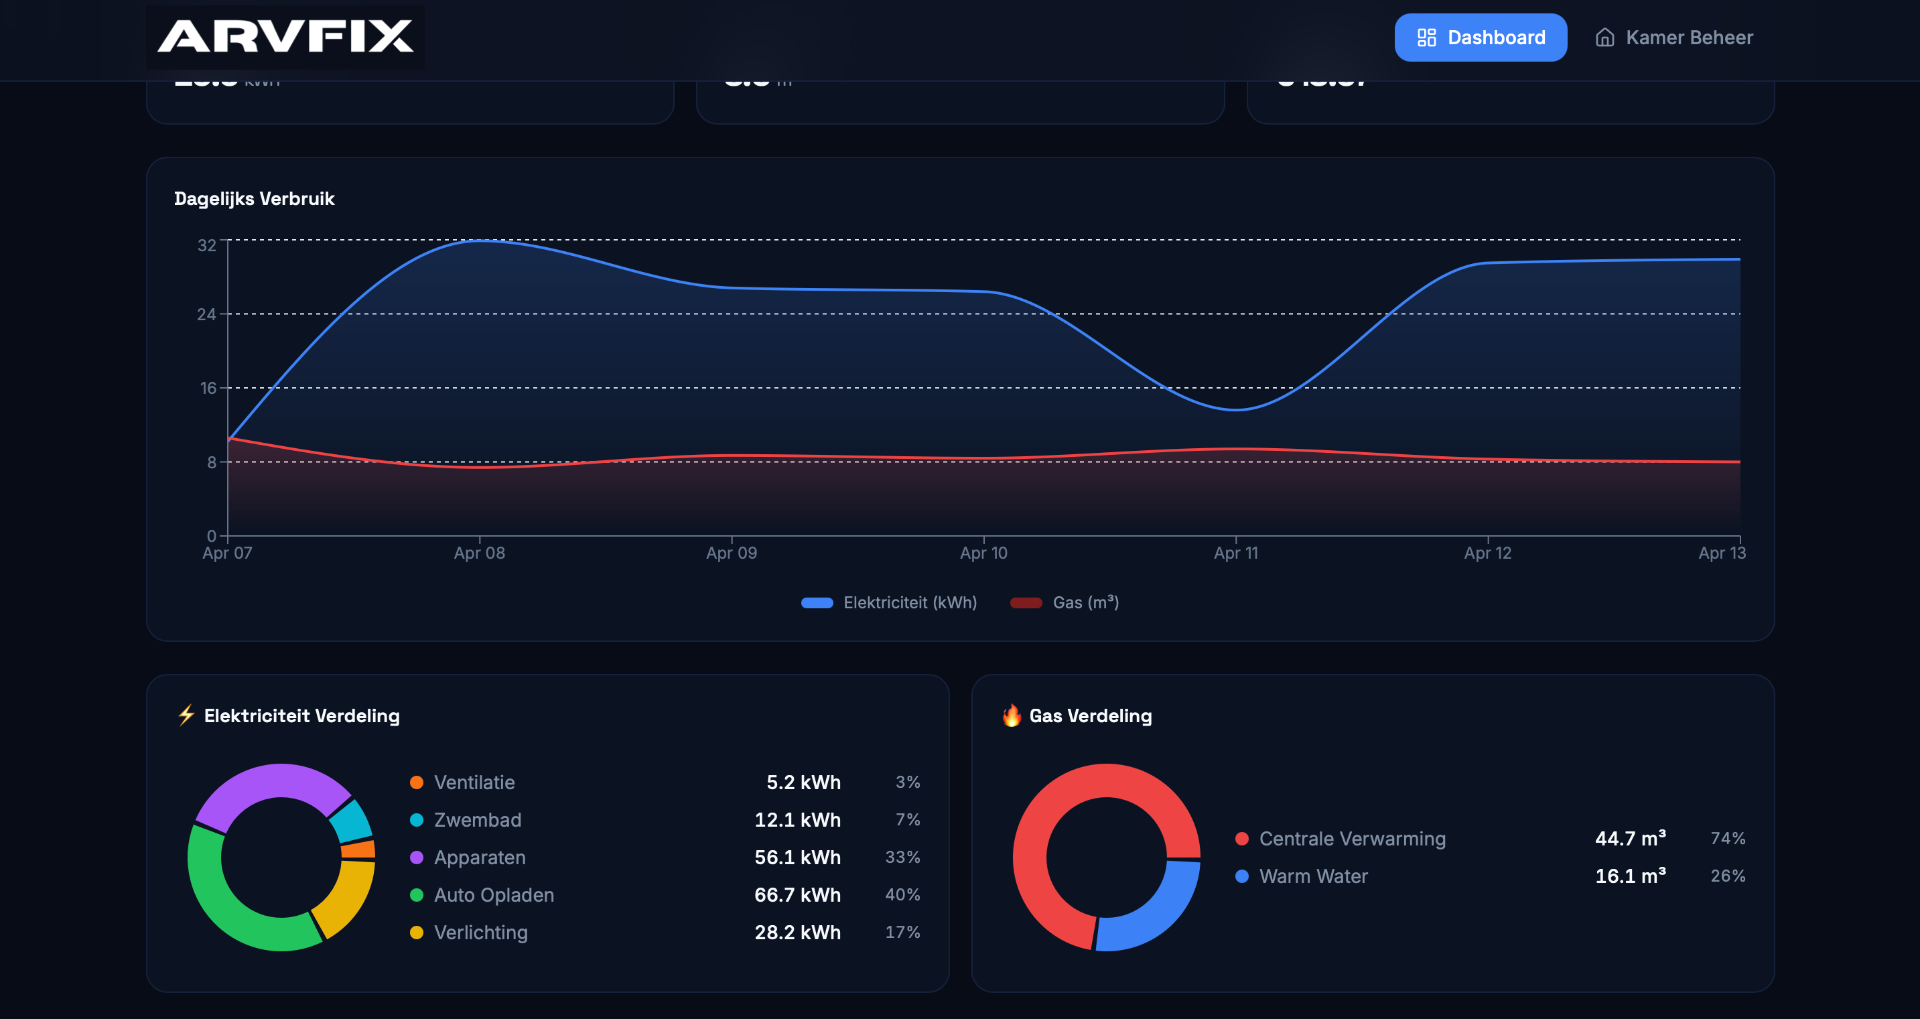Toggle Gas (m³) series in chart legend
Viewport: 1920px width, 1019px height.
tap(1065, 603)
